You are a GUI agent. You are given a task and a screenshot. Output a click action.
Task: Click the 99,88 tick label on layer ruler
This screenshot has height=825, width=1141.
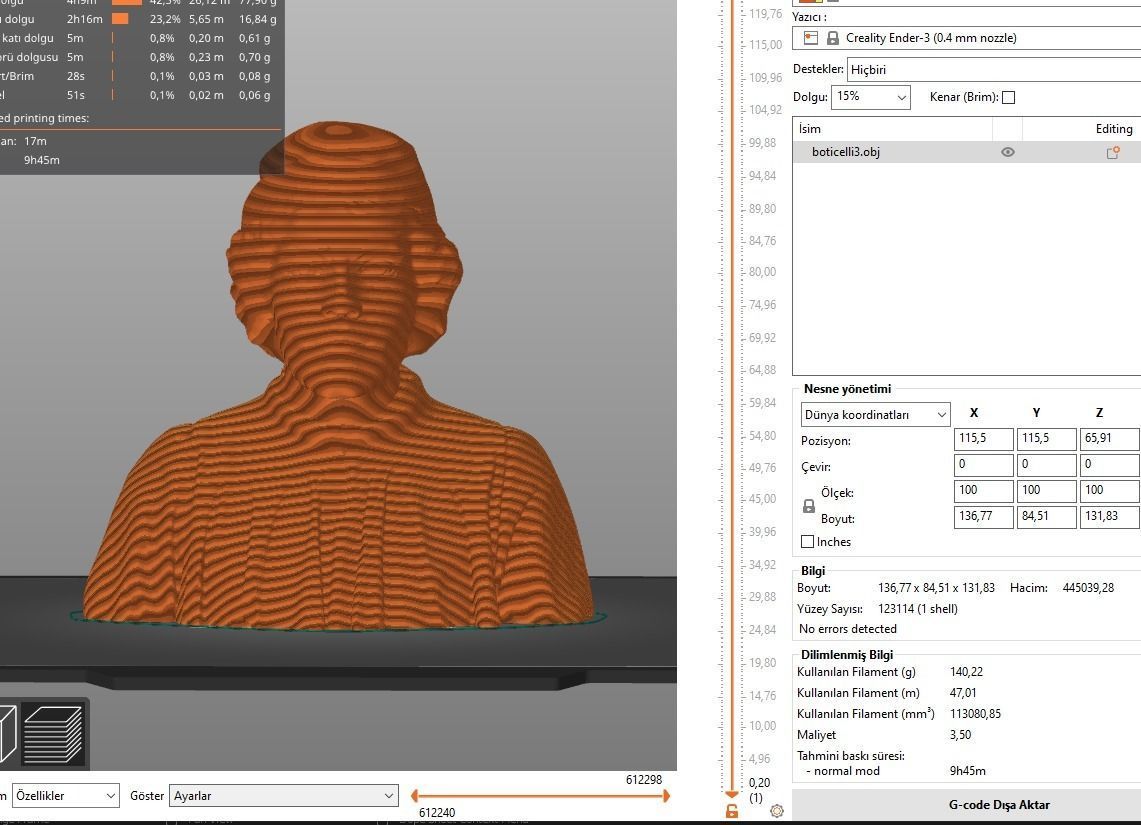(x=763, y=143)
